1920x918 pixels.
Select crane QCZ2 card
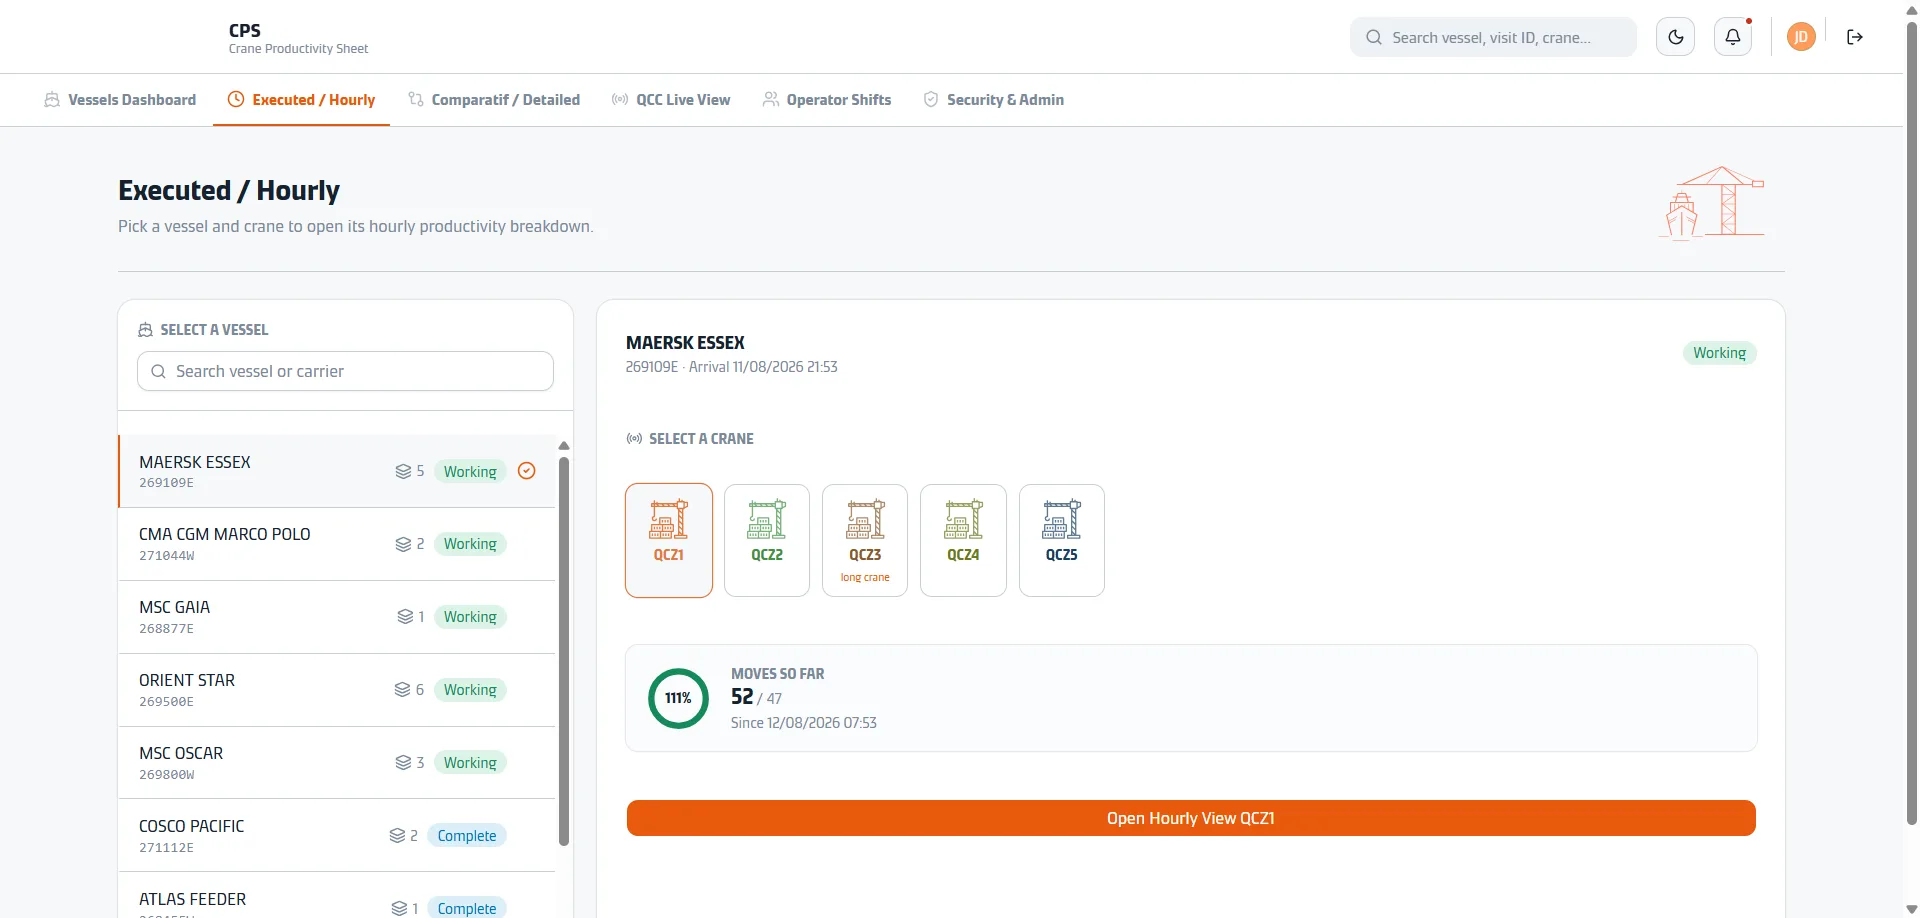click(767, 540)
